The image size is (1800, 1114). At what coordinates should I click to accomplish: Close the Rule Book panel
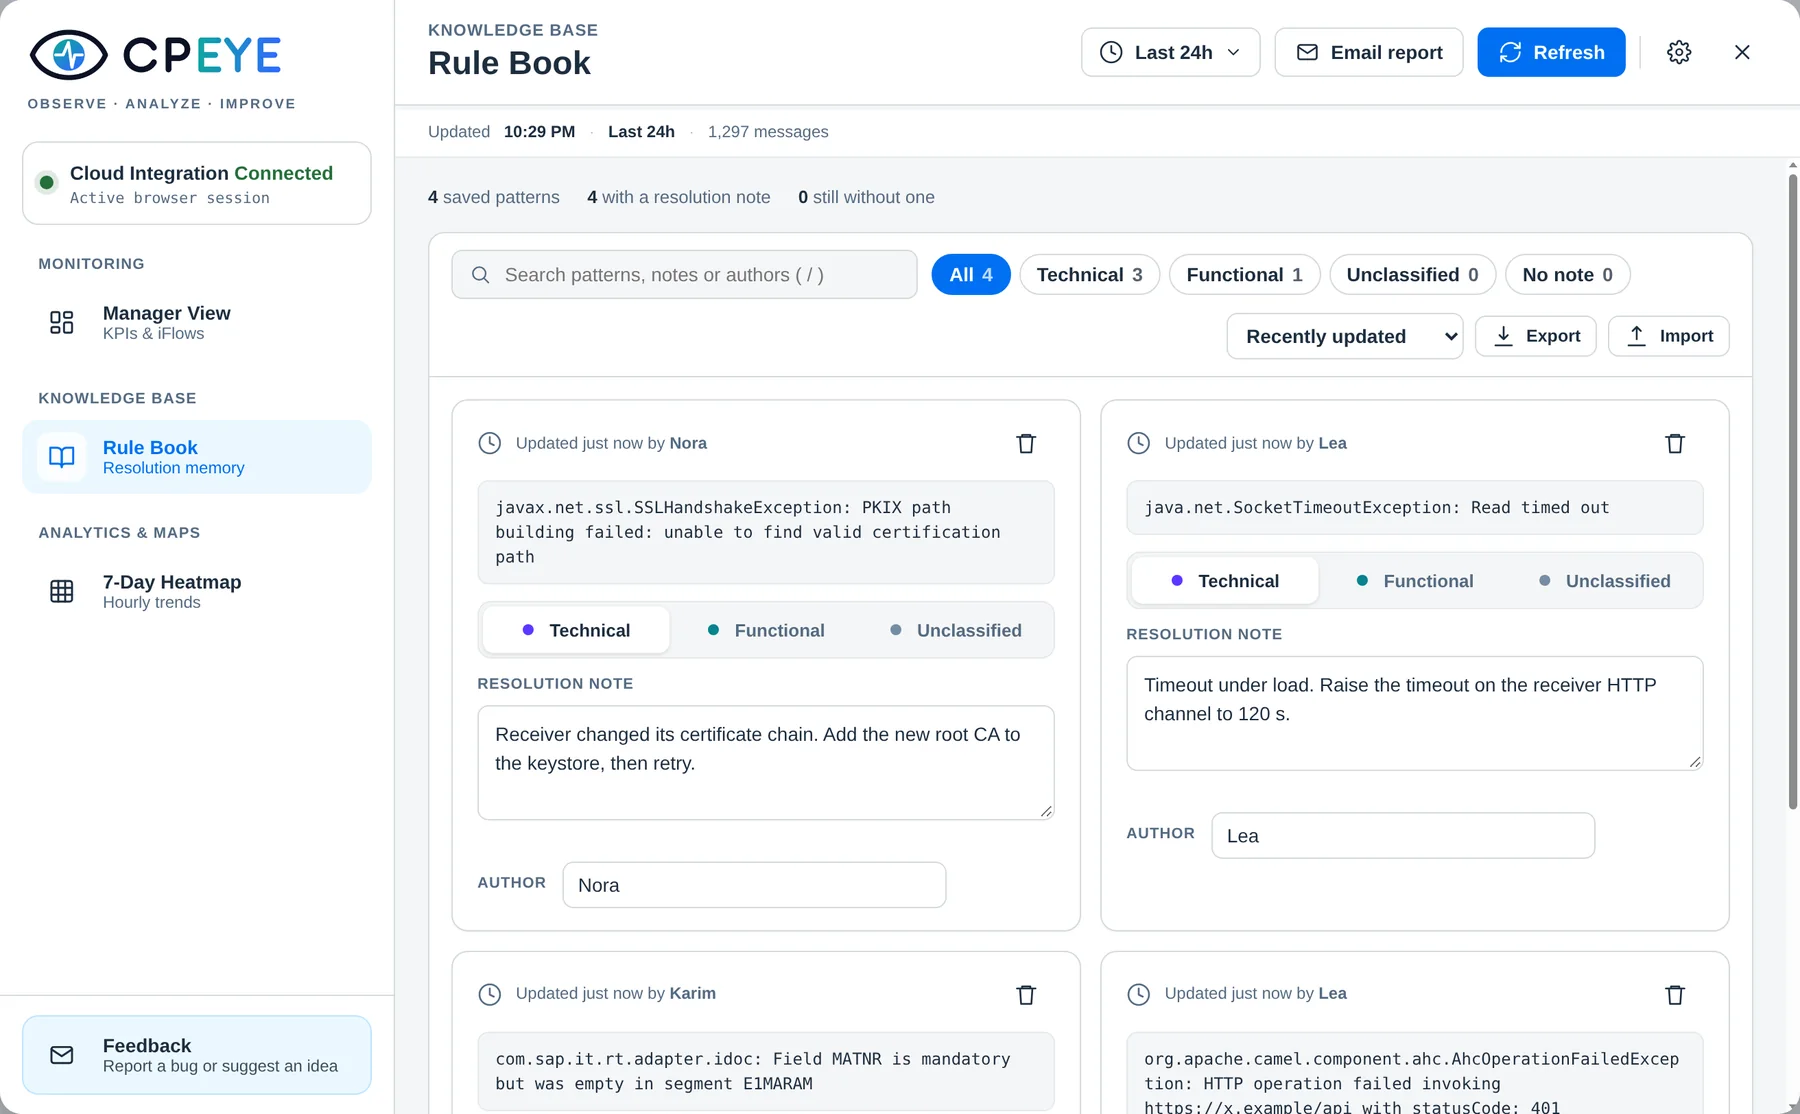click(1742, 52)
